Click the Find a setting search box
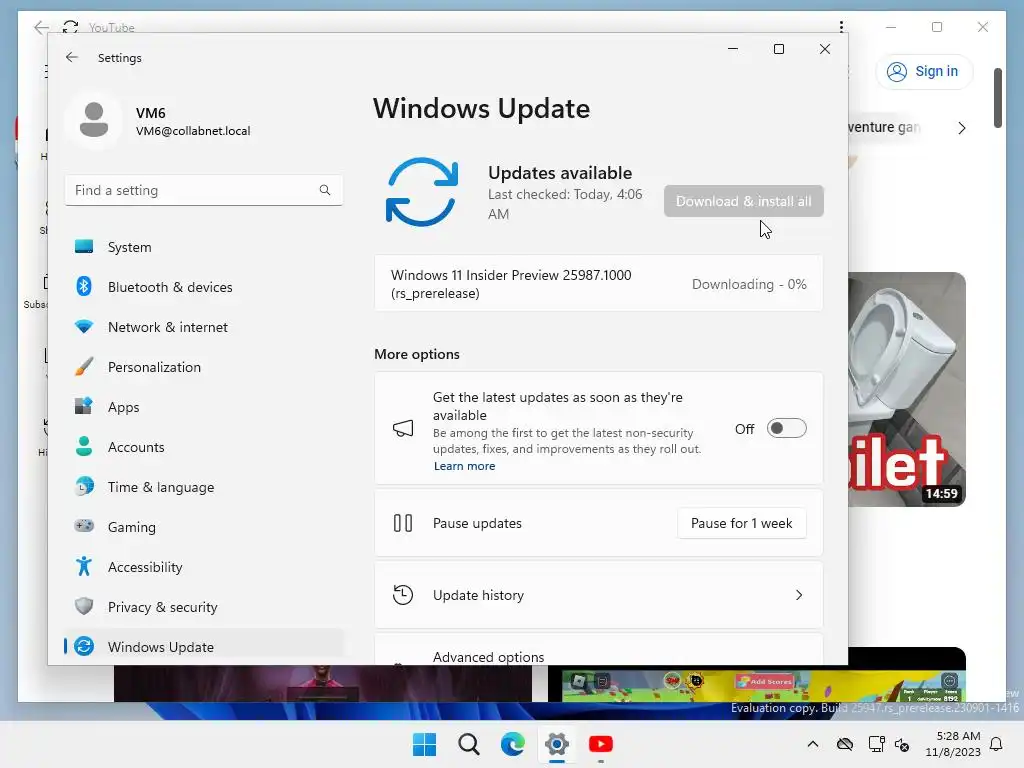Image resolution: width=1024 pixels, height=768 pixels. click(204, 190)
